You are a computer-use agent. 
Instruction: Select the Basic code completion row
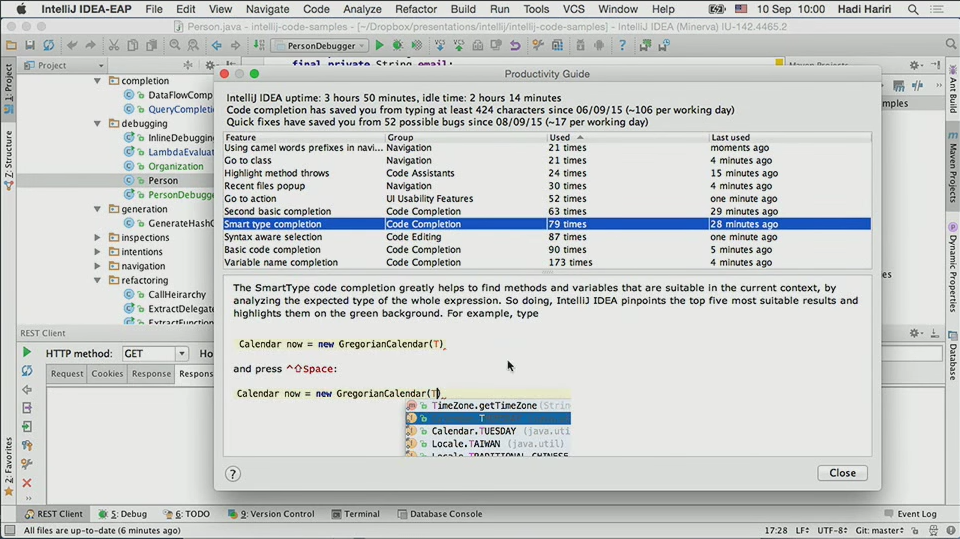point(547,250)
